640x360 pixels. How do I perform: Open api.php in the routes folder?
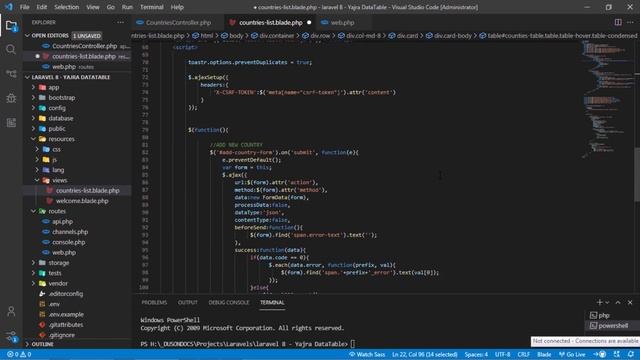point(62,221)
